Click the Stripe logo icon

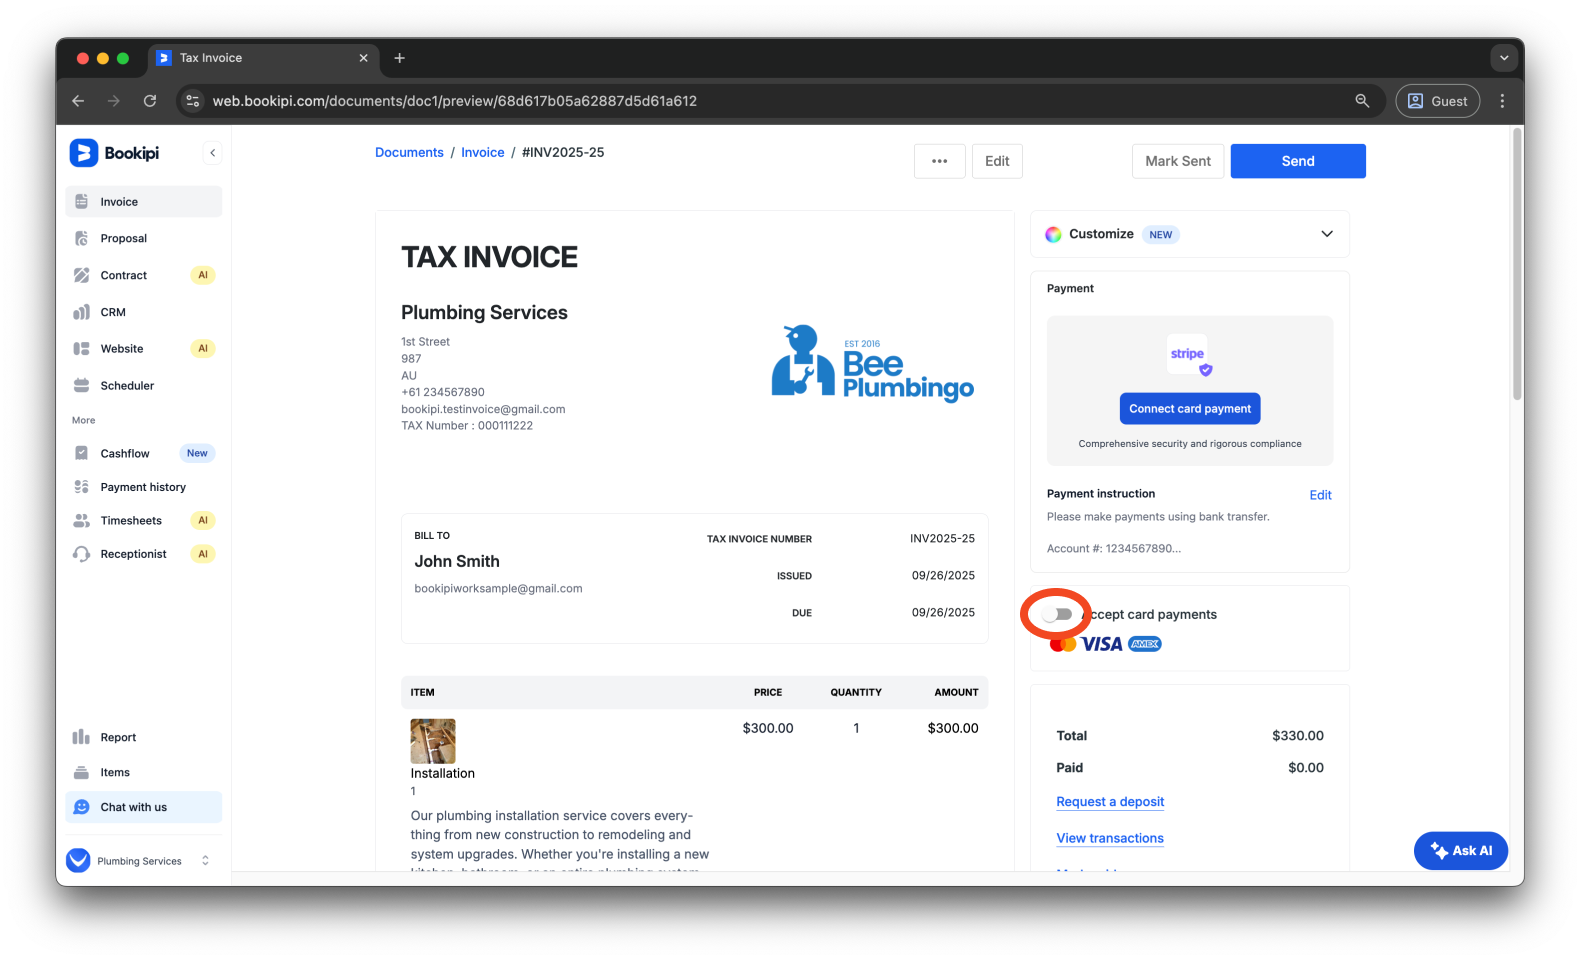(x=1188, y=355)
